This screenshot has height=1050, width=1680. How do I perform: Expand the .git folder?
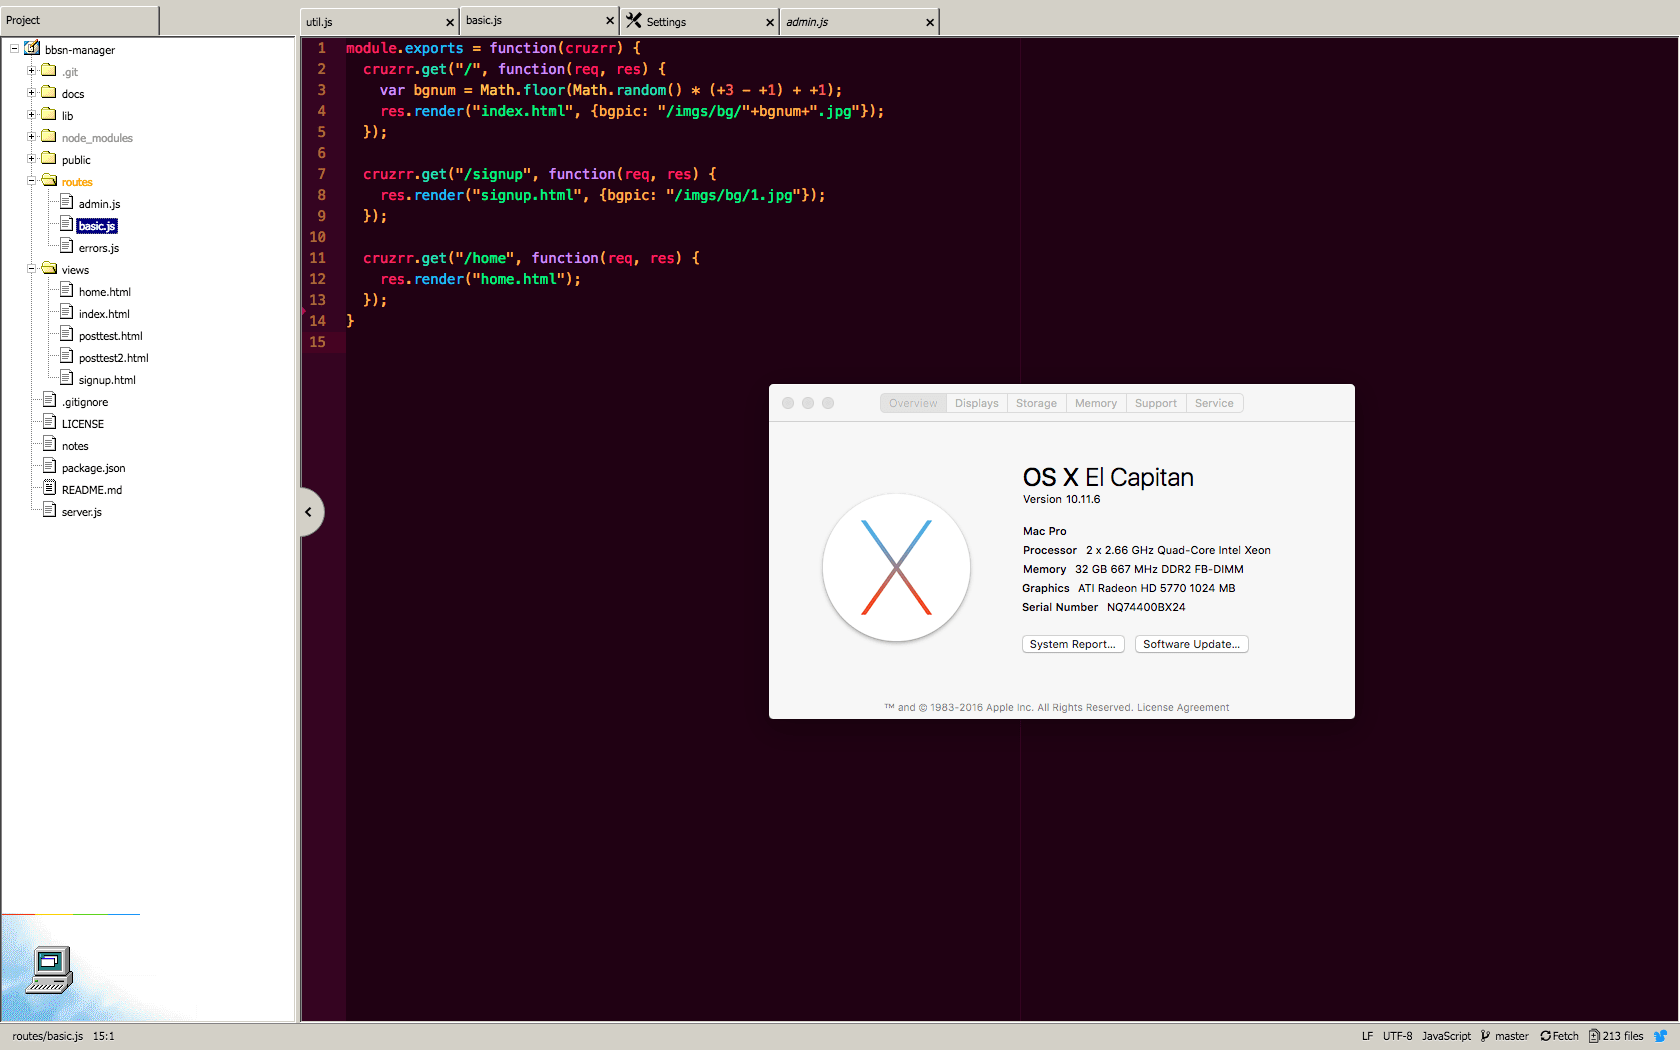[x=30, y=71]
